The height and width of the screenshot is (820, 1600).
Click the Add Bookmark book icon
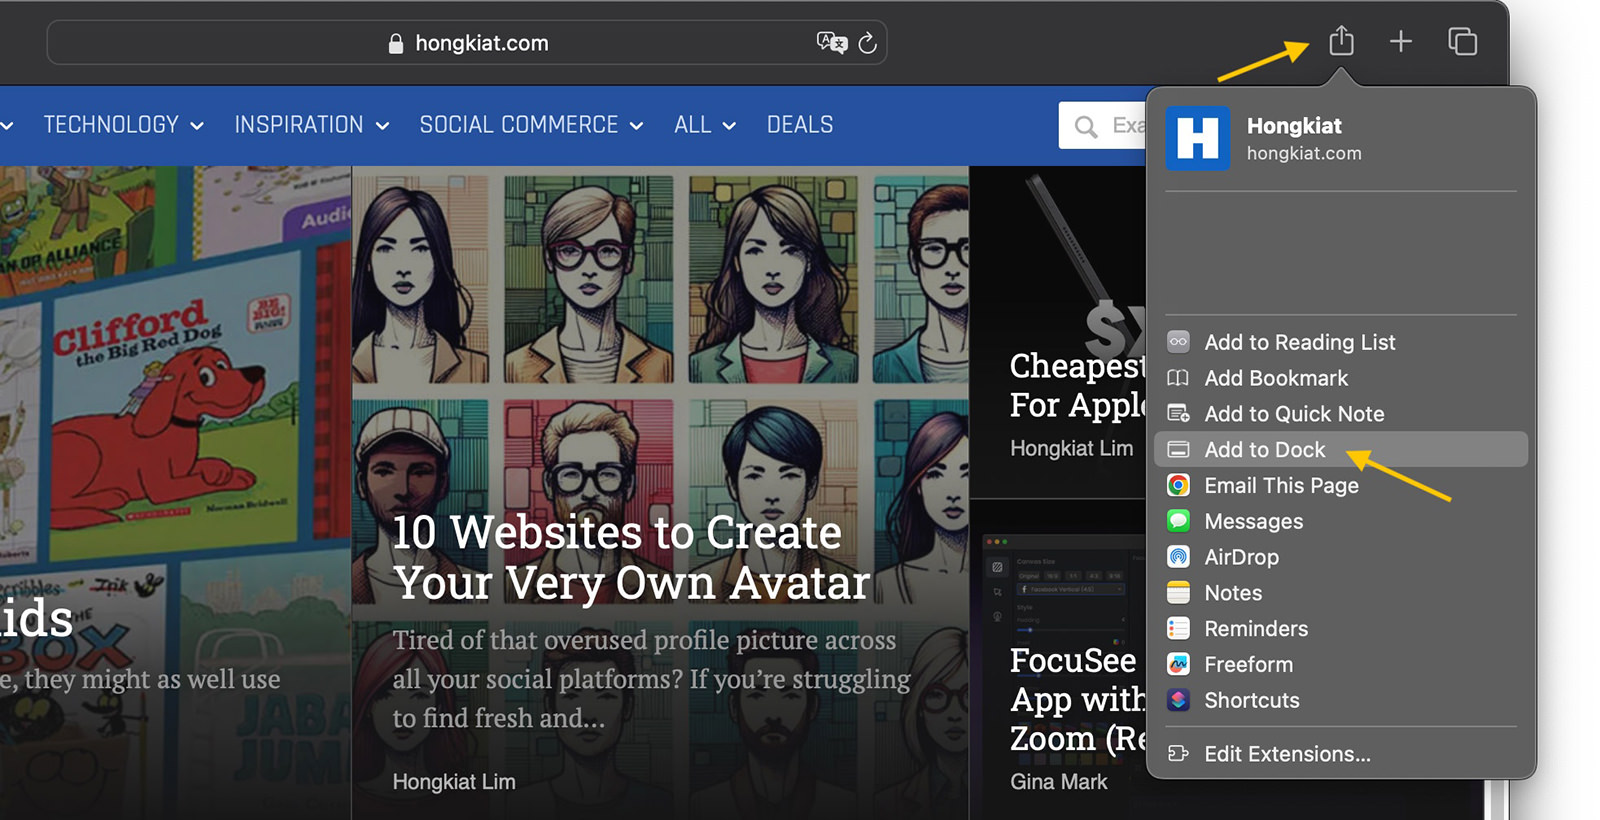(x=1179, y=378)
